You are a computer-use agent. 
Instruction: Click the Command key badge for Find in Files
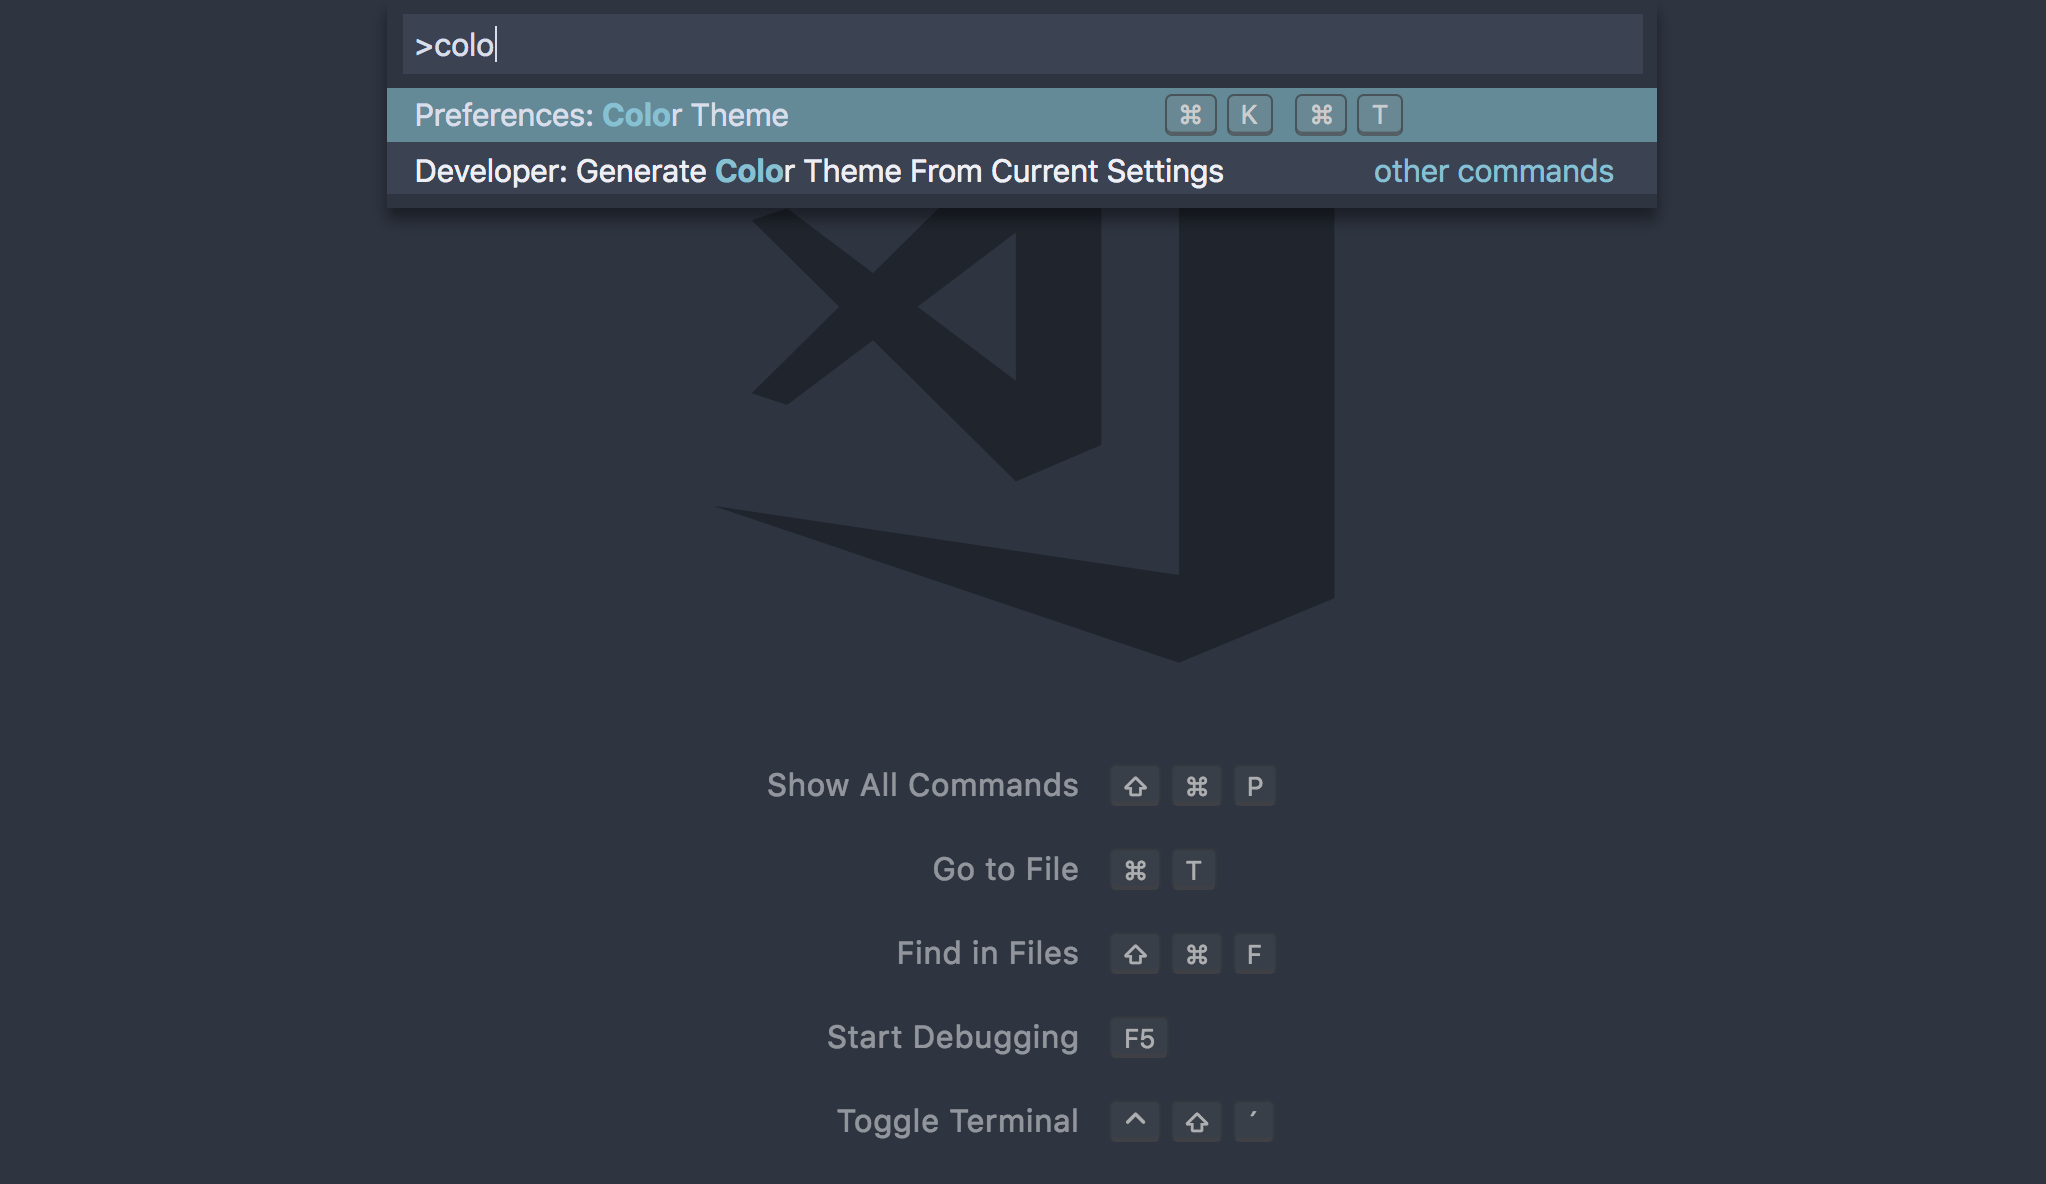coord(1197,954)
